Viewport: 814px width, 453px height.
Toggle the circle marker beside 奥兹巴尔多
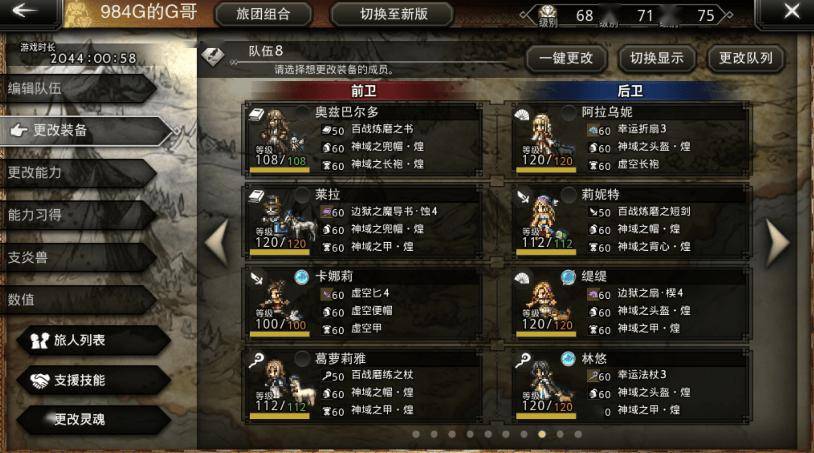coord(302,112)
